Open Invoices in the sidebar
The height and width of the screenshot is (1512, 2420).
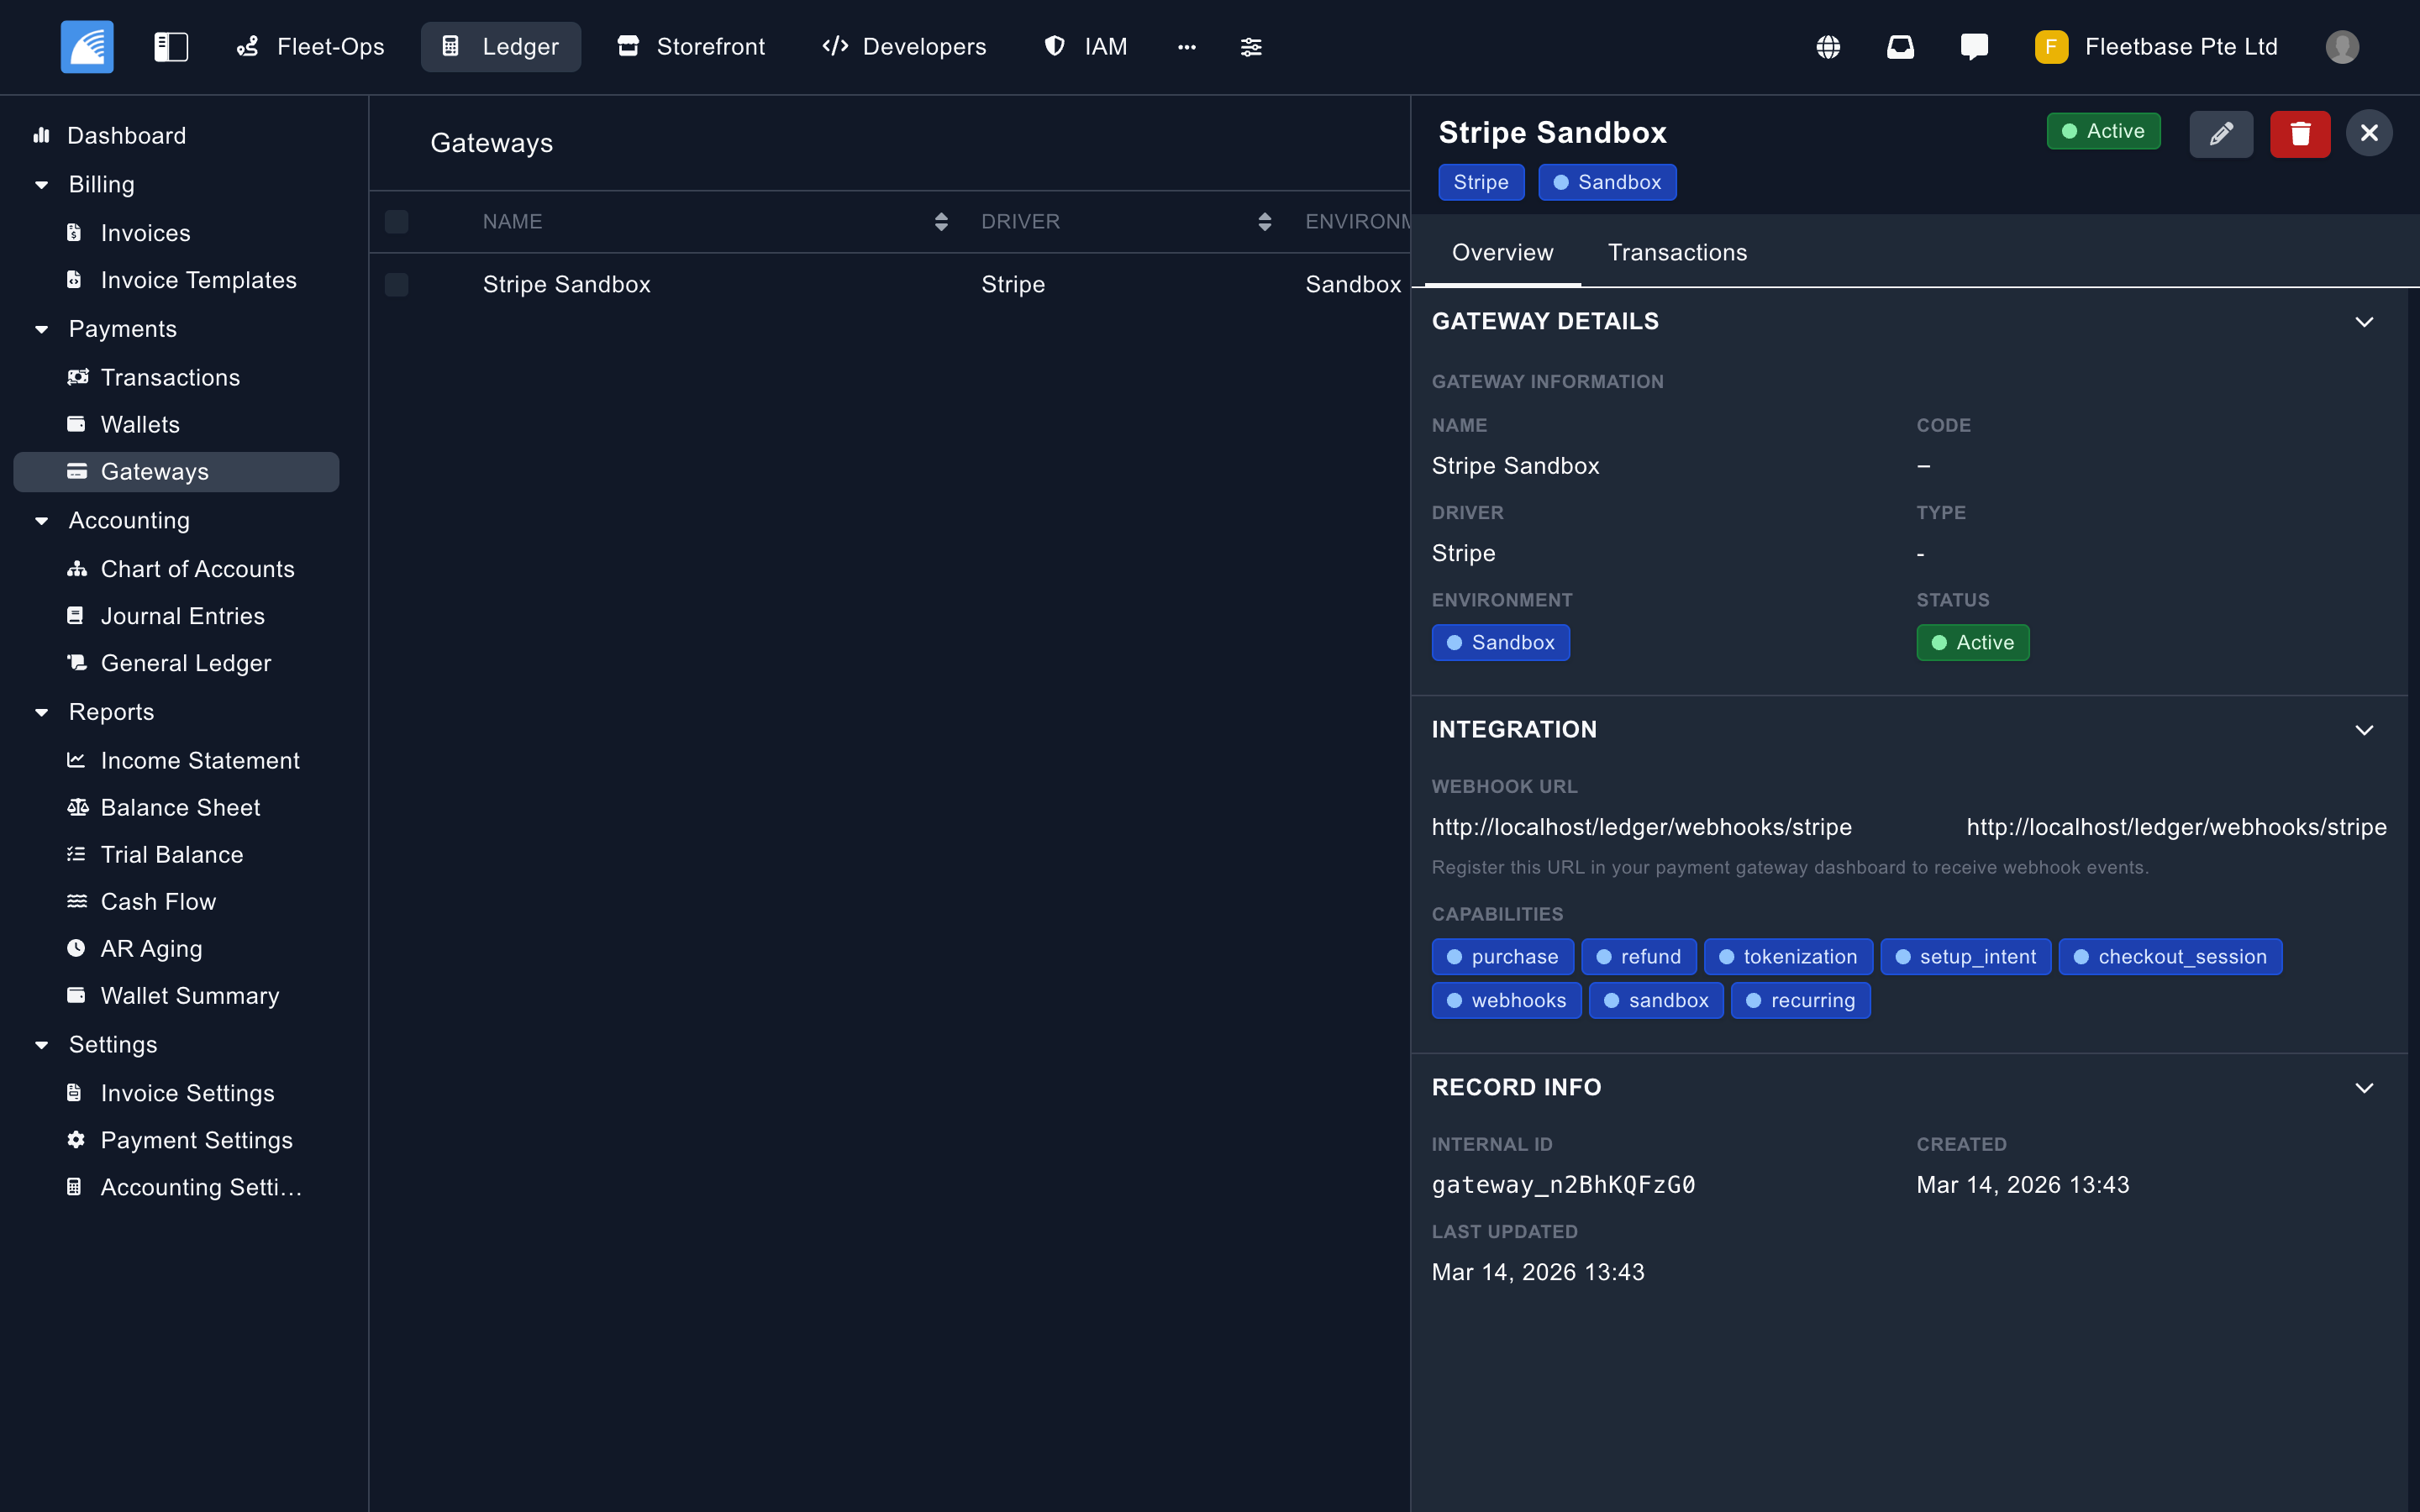tap(145, 233)
